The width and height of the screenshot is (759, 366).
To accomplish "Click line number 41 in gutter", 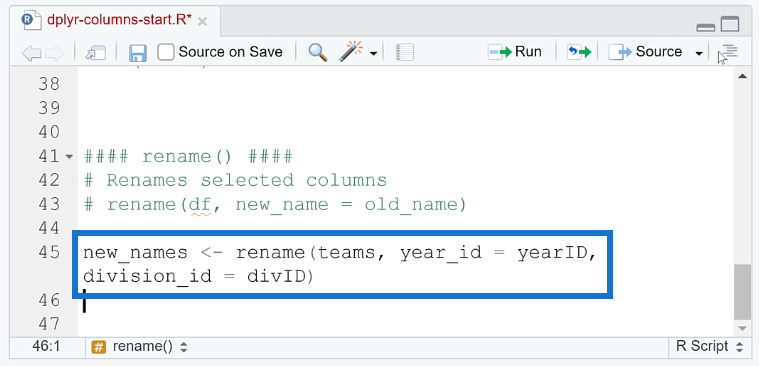I will 48,156.
